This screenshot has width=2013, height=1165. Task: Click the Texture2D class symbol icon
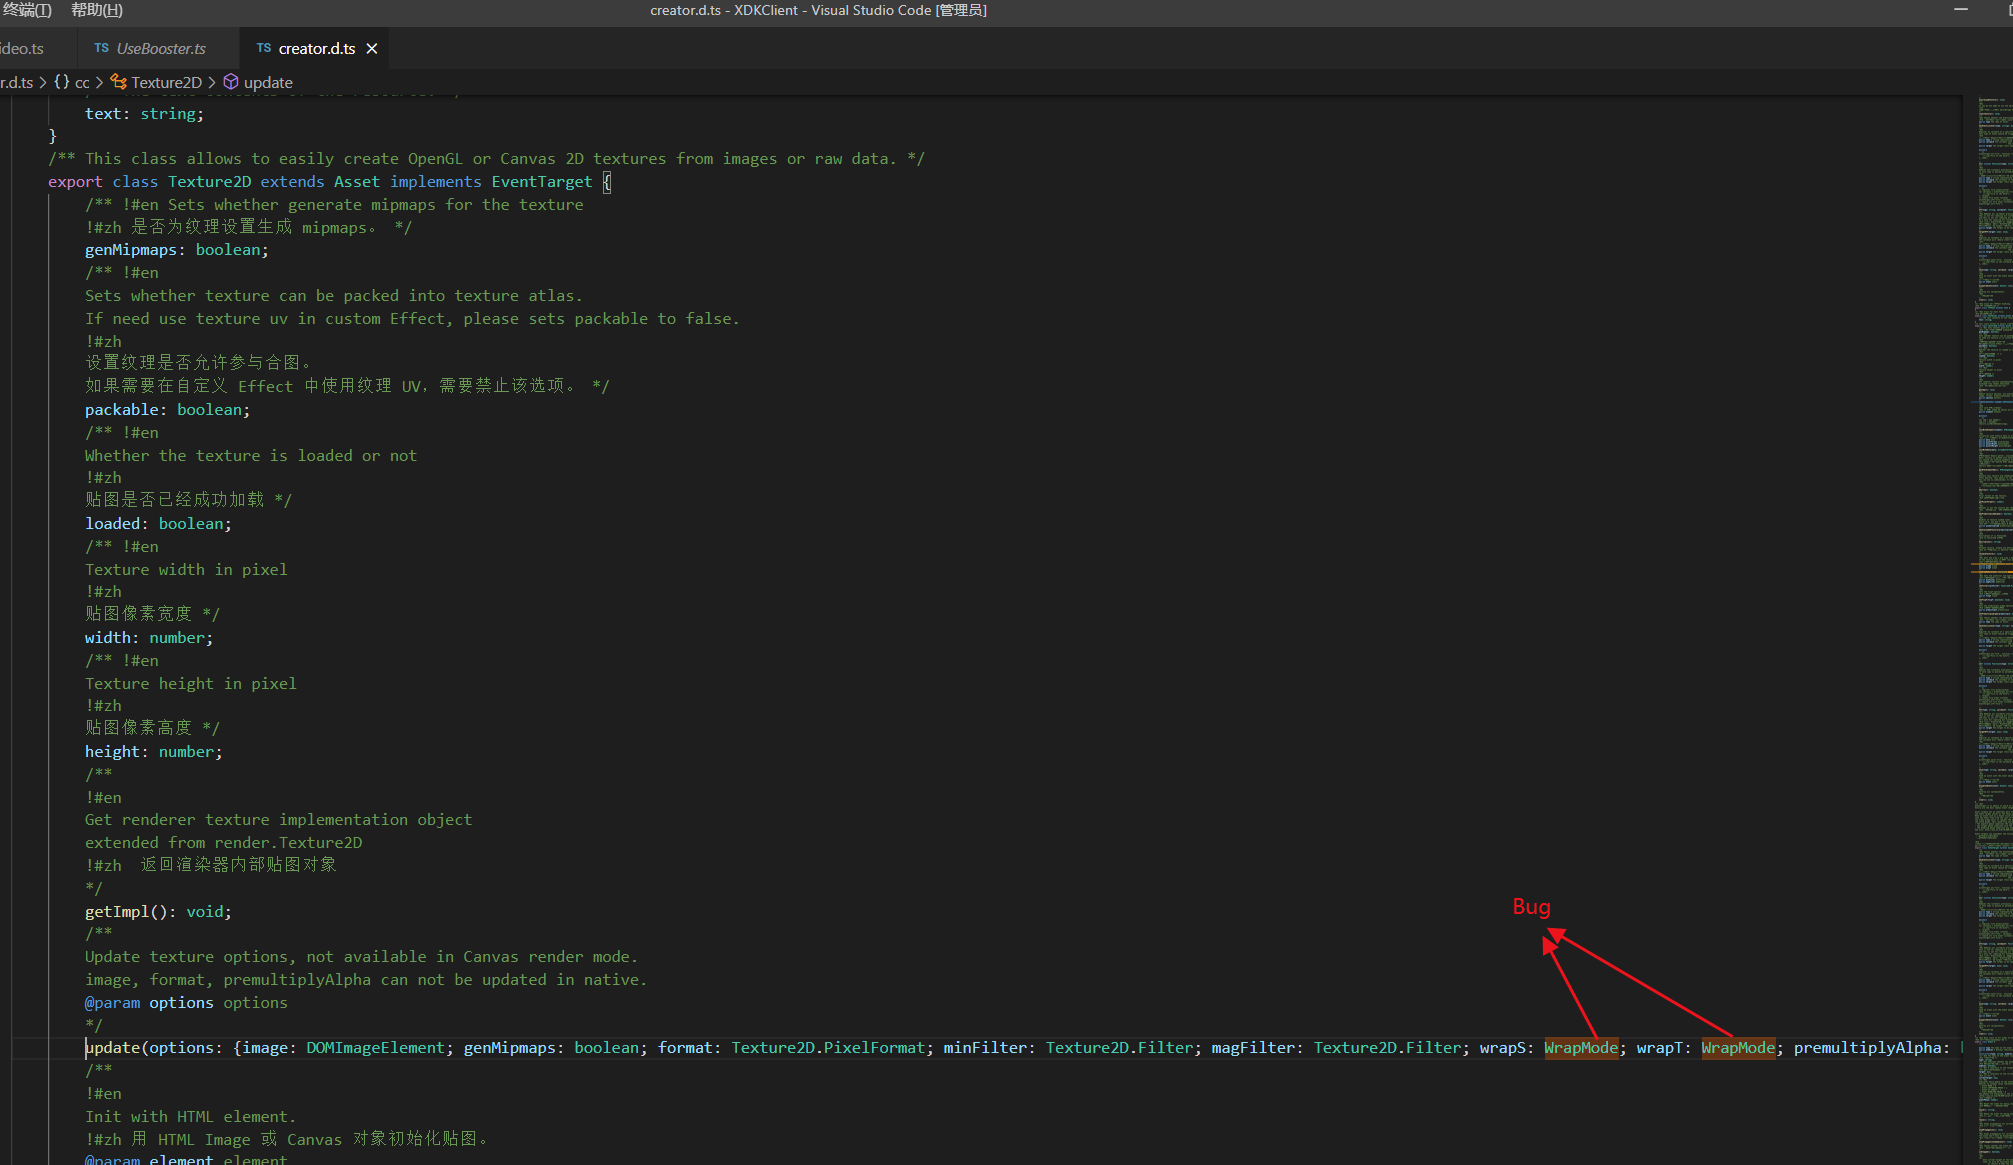tap(119, 82)
